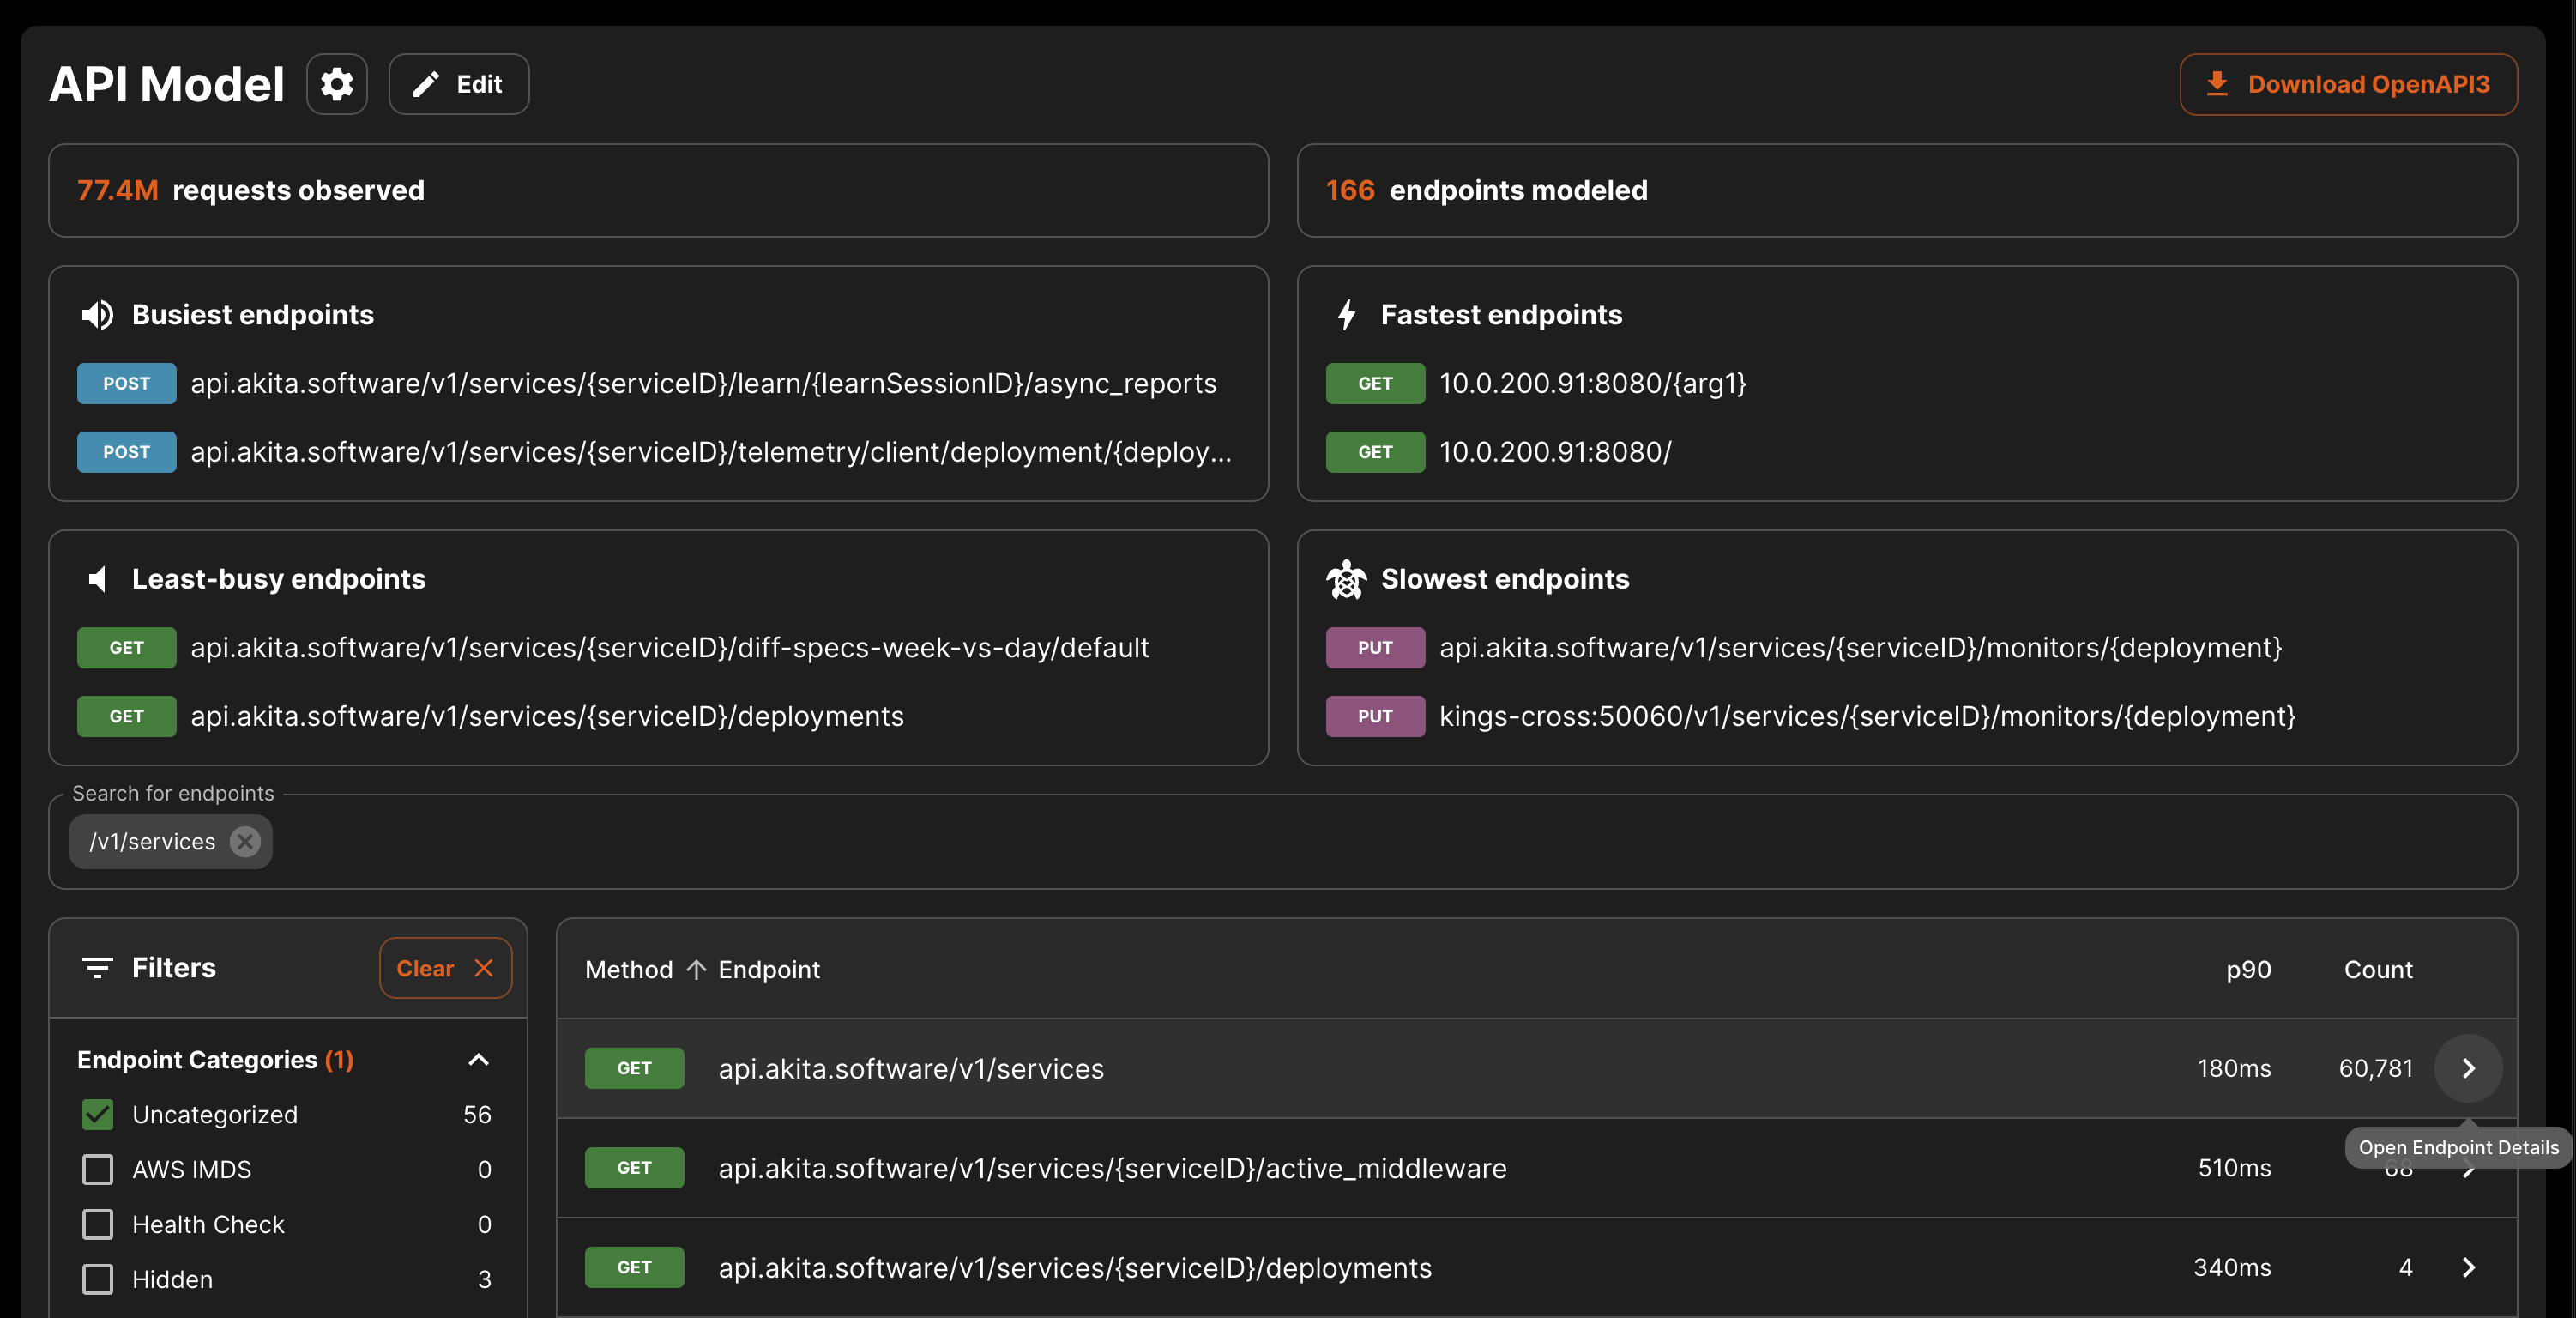The height and width of the screenshot is (1318, 2576).
Task: Click the Count column header
Action: 2377,970
